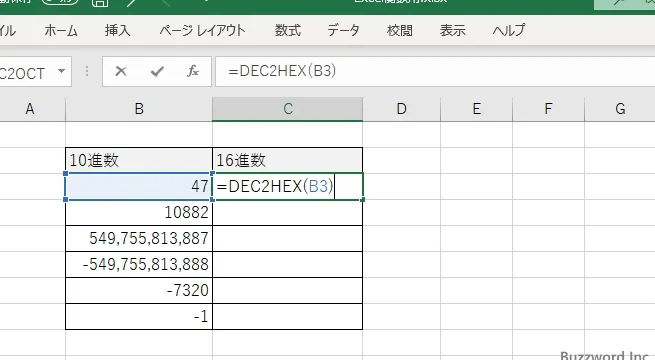The width and height of the screenshot is (655, 360).
Task: Select empty 16進数 cell beside -7320
Action: (287, 290)
